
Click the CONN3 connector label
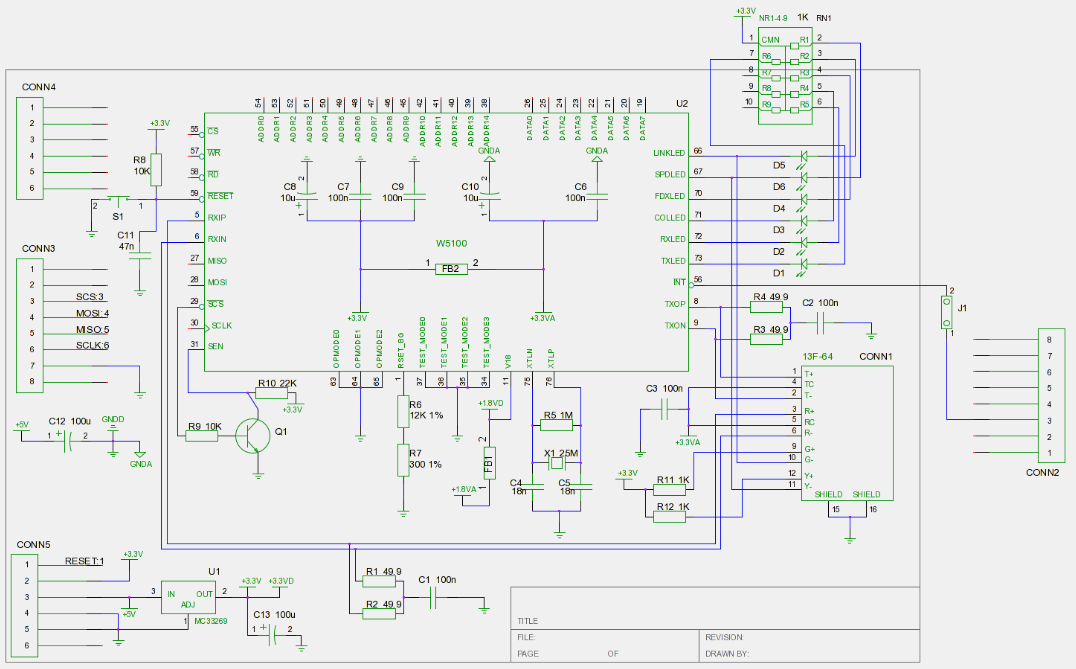[x=38, y=248]
